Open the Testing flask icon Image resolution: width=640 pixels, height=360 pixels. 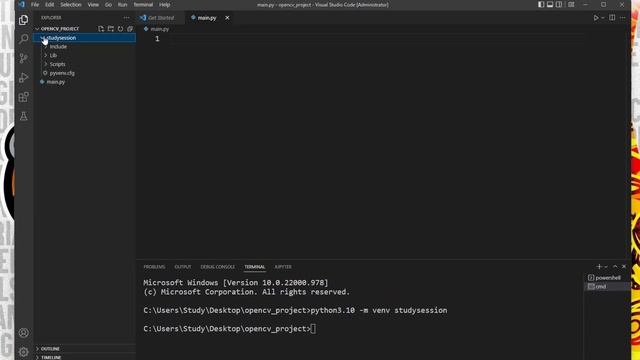(24, 116)
